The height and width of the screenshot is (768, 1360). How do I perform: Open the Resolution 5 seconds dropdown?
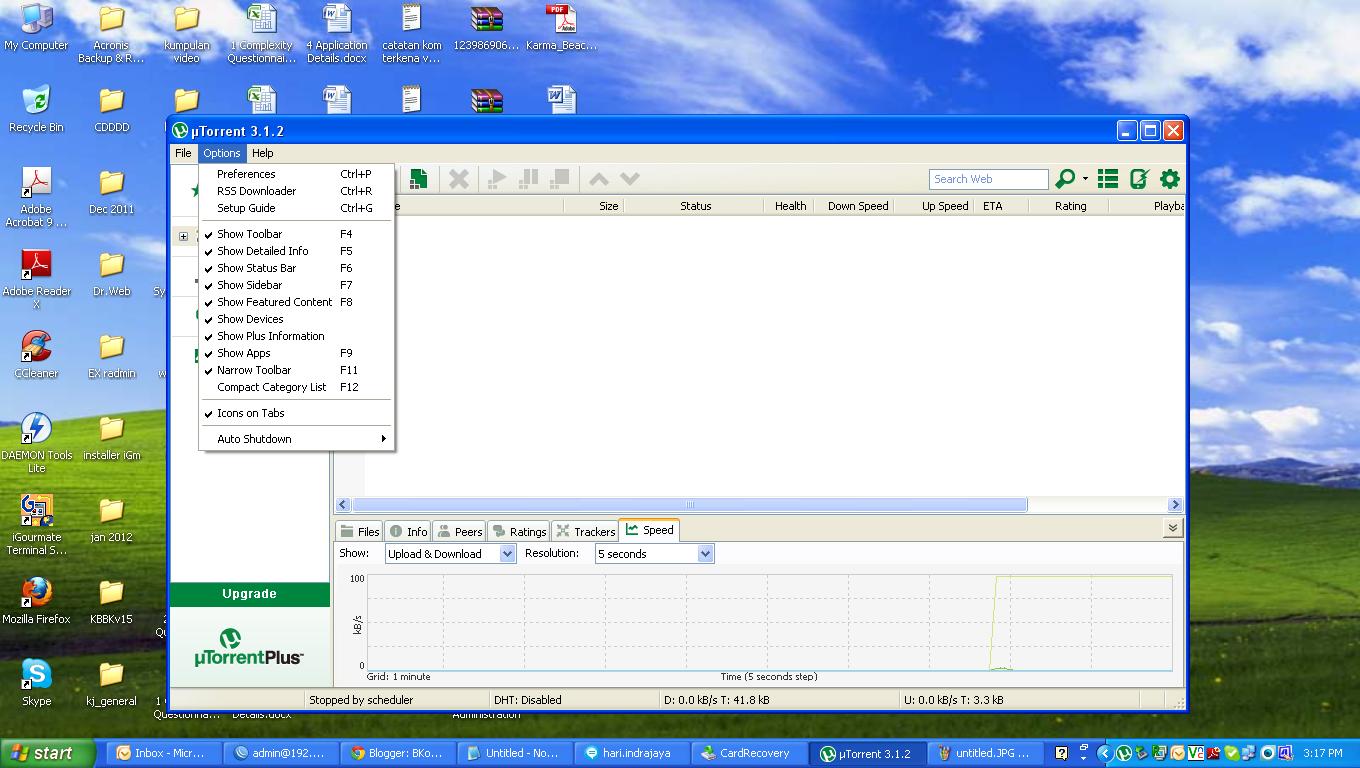point(654,554)
